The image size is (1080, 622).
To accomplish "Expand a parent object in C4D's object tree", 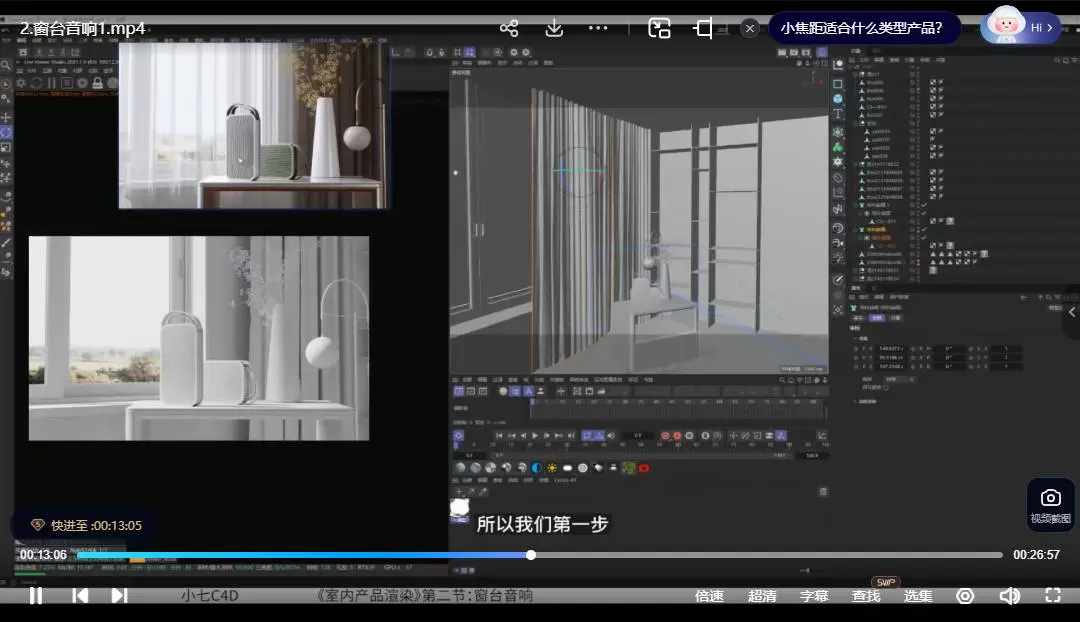I will 855,74.
